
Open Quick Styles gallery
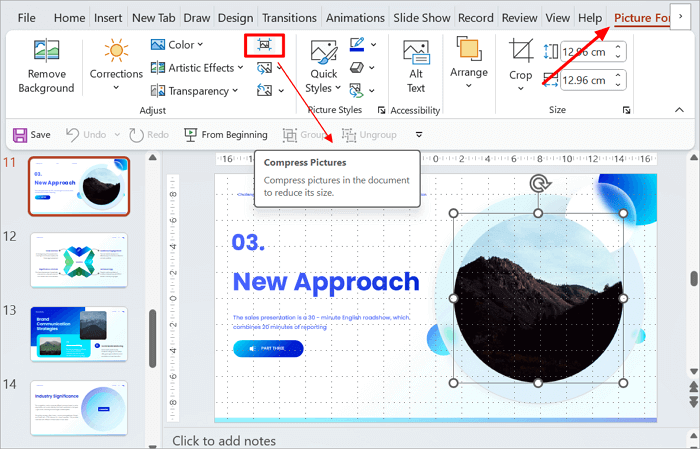(324, 65)
